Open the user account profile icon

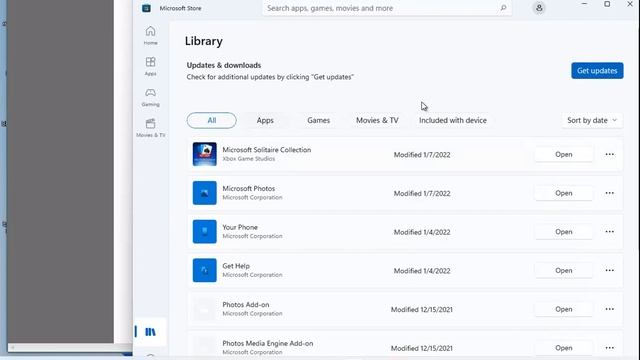[539, 8]
